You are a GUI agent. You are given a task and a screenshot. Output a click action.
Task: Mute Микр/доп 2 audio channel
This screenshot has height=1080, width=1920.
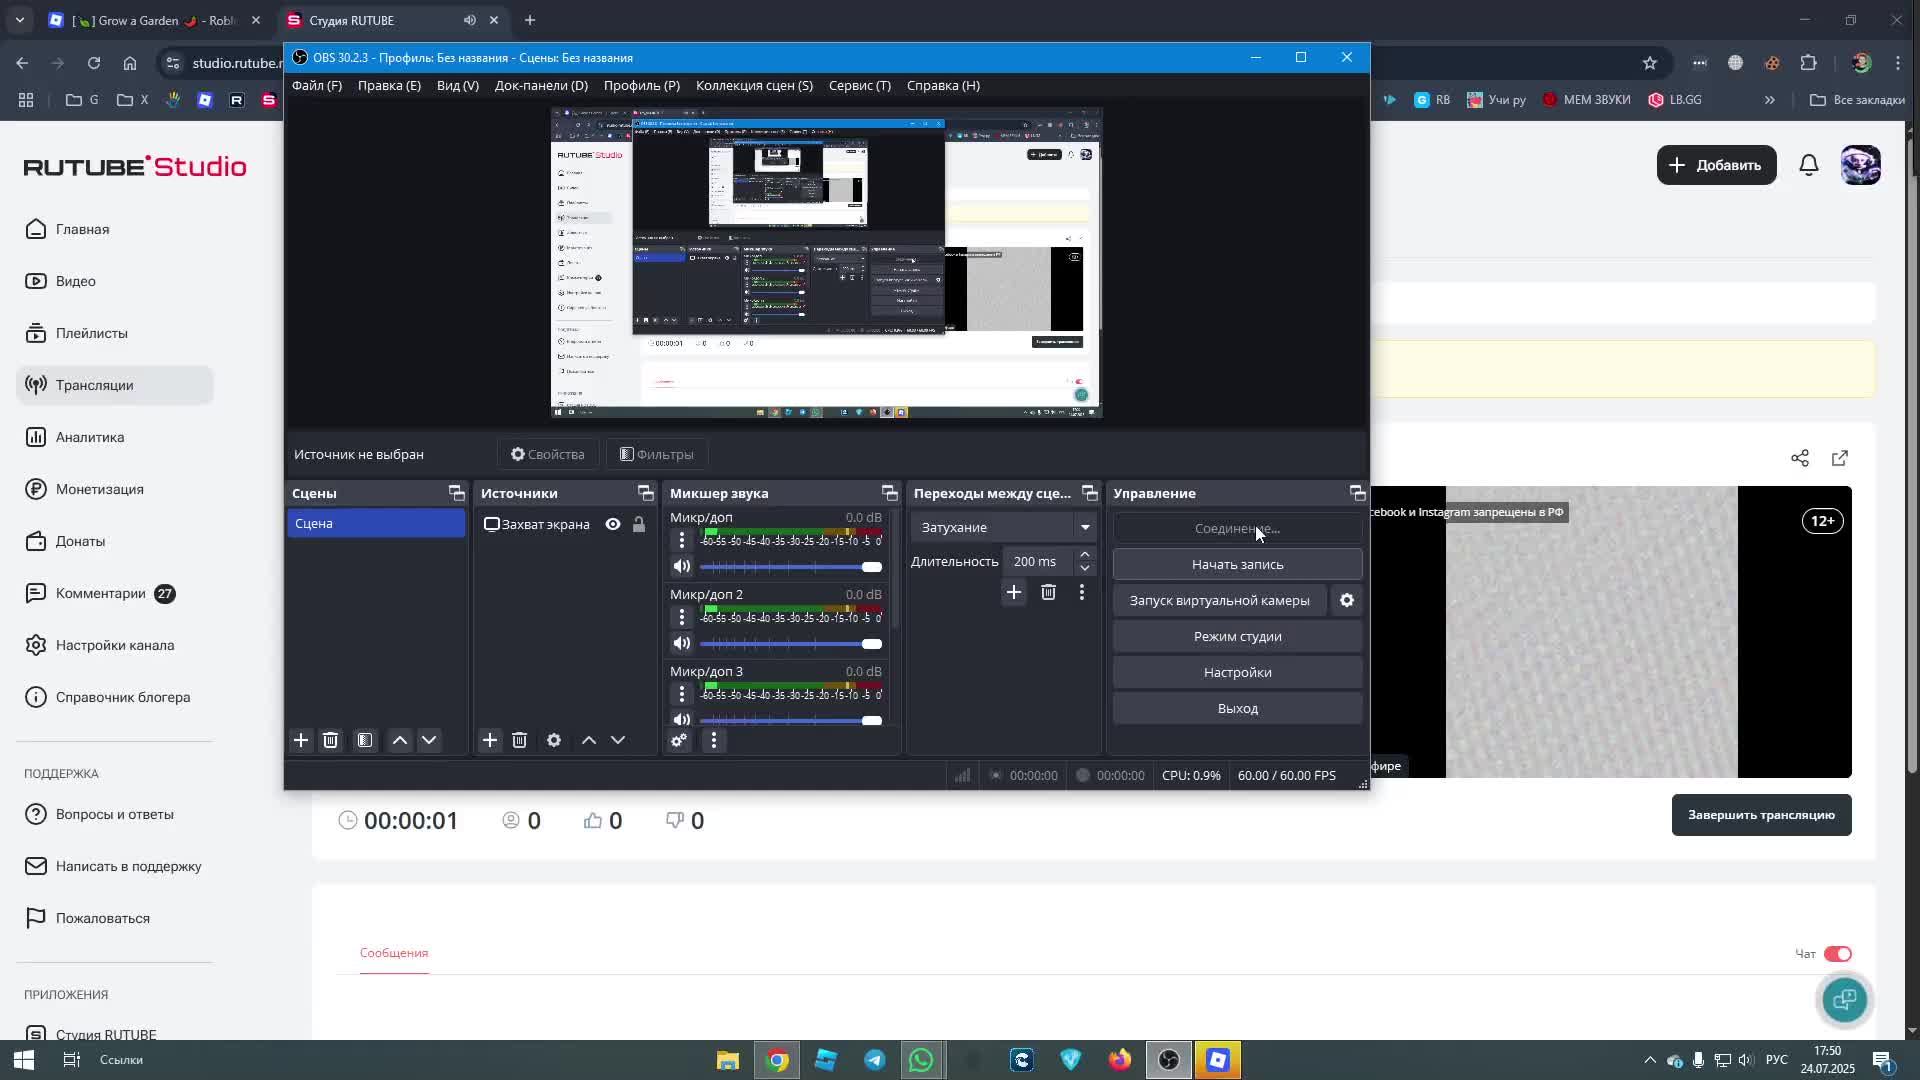[682, 644]
